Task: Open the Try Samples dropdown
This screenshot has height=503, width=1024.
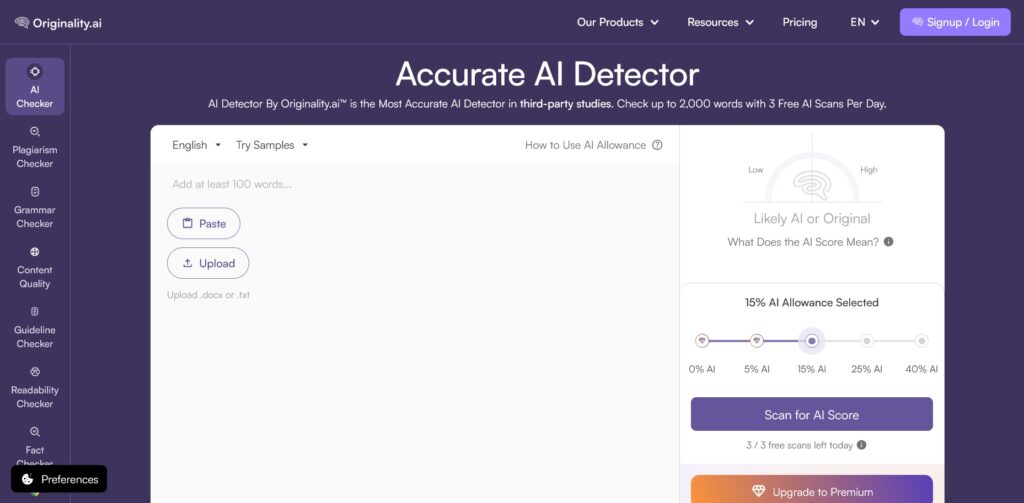Action: [272, 145]
